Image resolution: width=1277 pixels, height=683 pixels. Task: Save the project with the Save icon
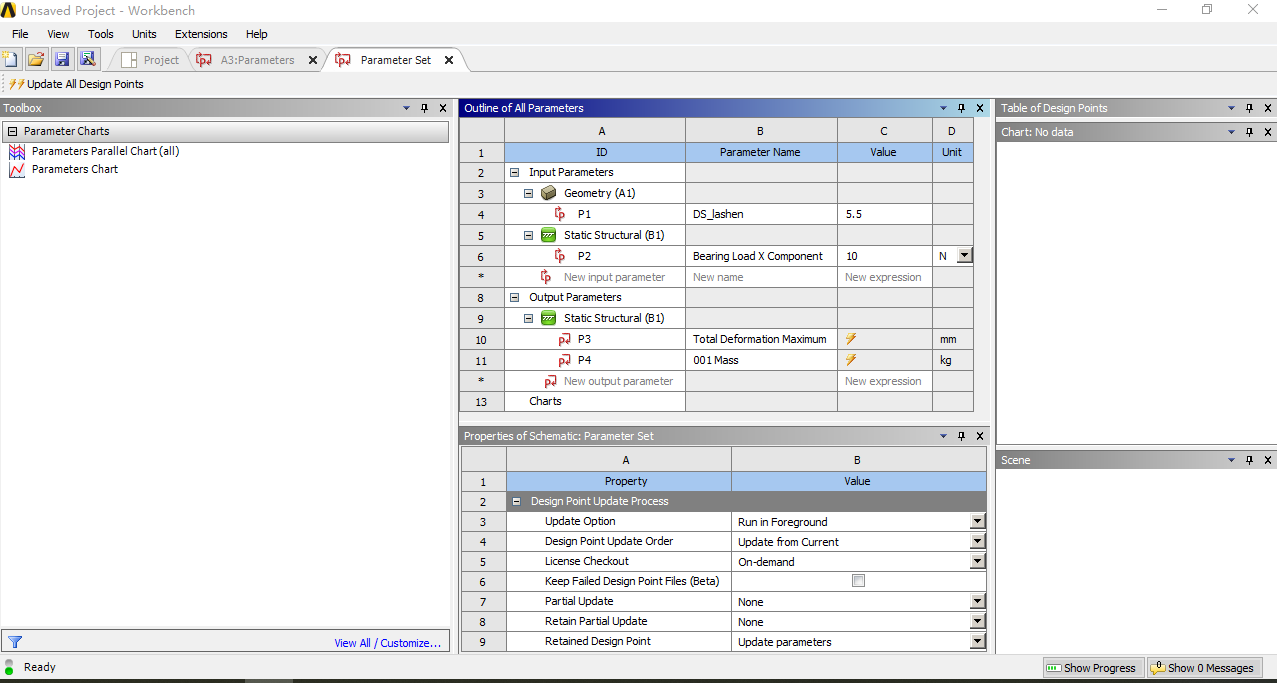(x=62, y=58)
